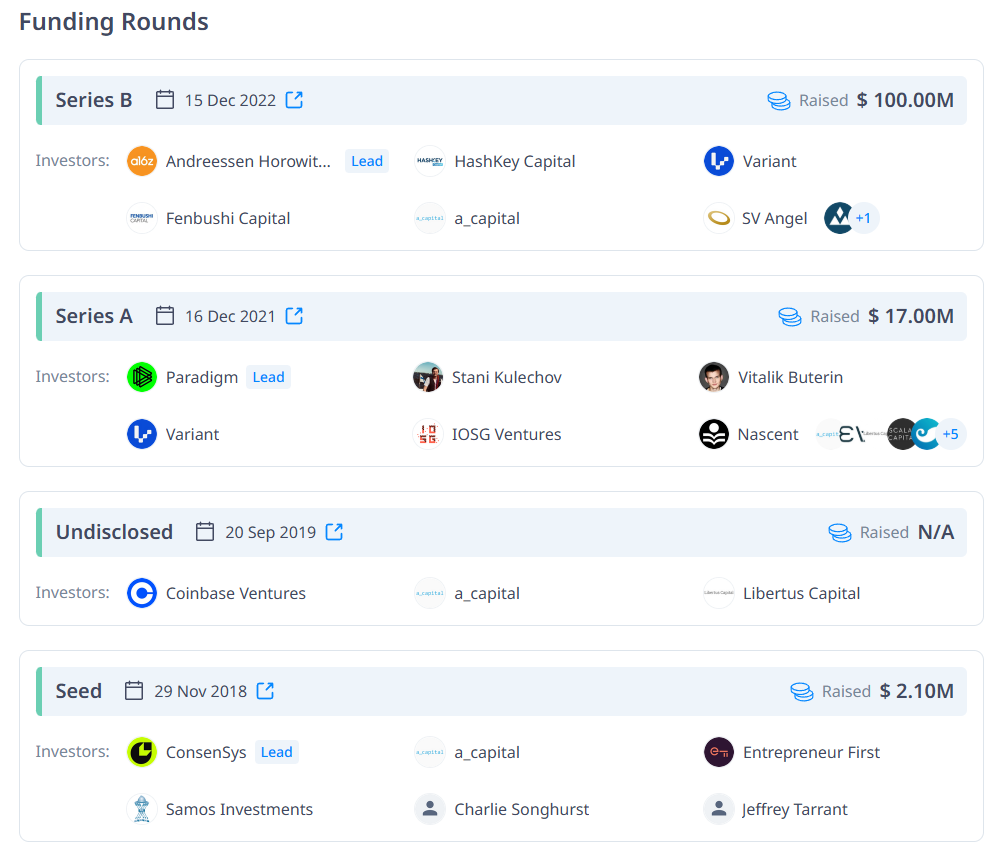
Task: Click the Coinbase Ventures logo
Action: pos(142,593)
